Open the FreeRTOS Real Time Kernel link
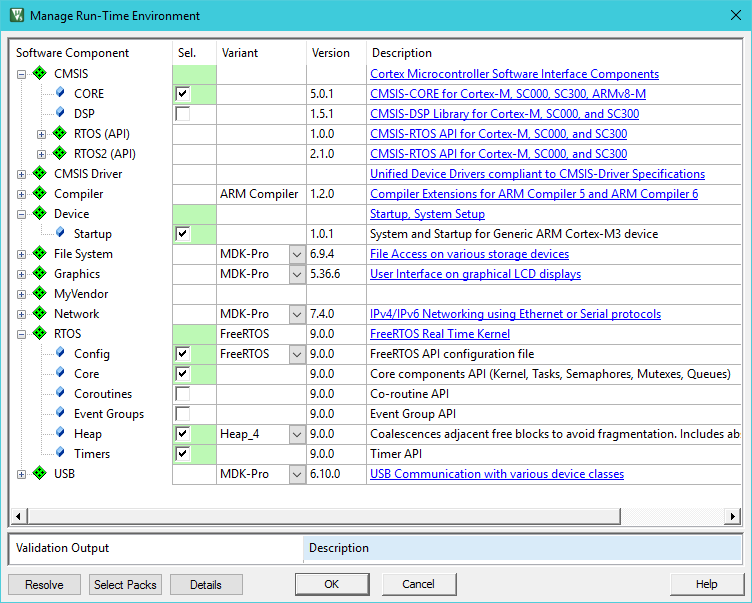Image resolution: width=752 pixels, height=603 pixels. (x=440, y=334)
